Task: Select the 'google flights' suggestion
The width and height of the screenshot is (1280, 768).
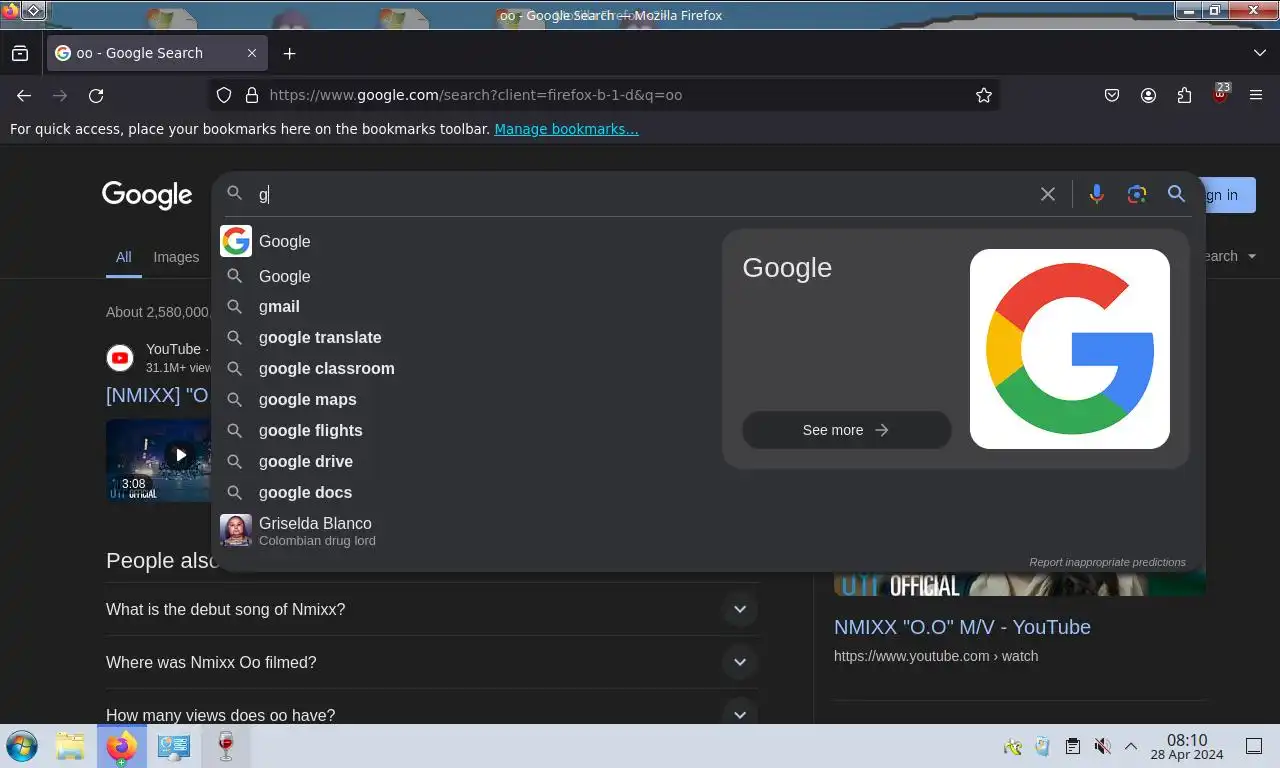Action: coord(465,430)
